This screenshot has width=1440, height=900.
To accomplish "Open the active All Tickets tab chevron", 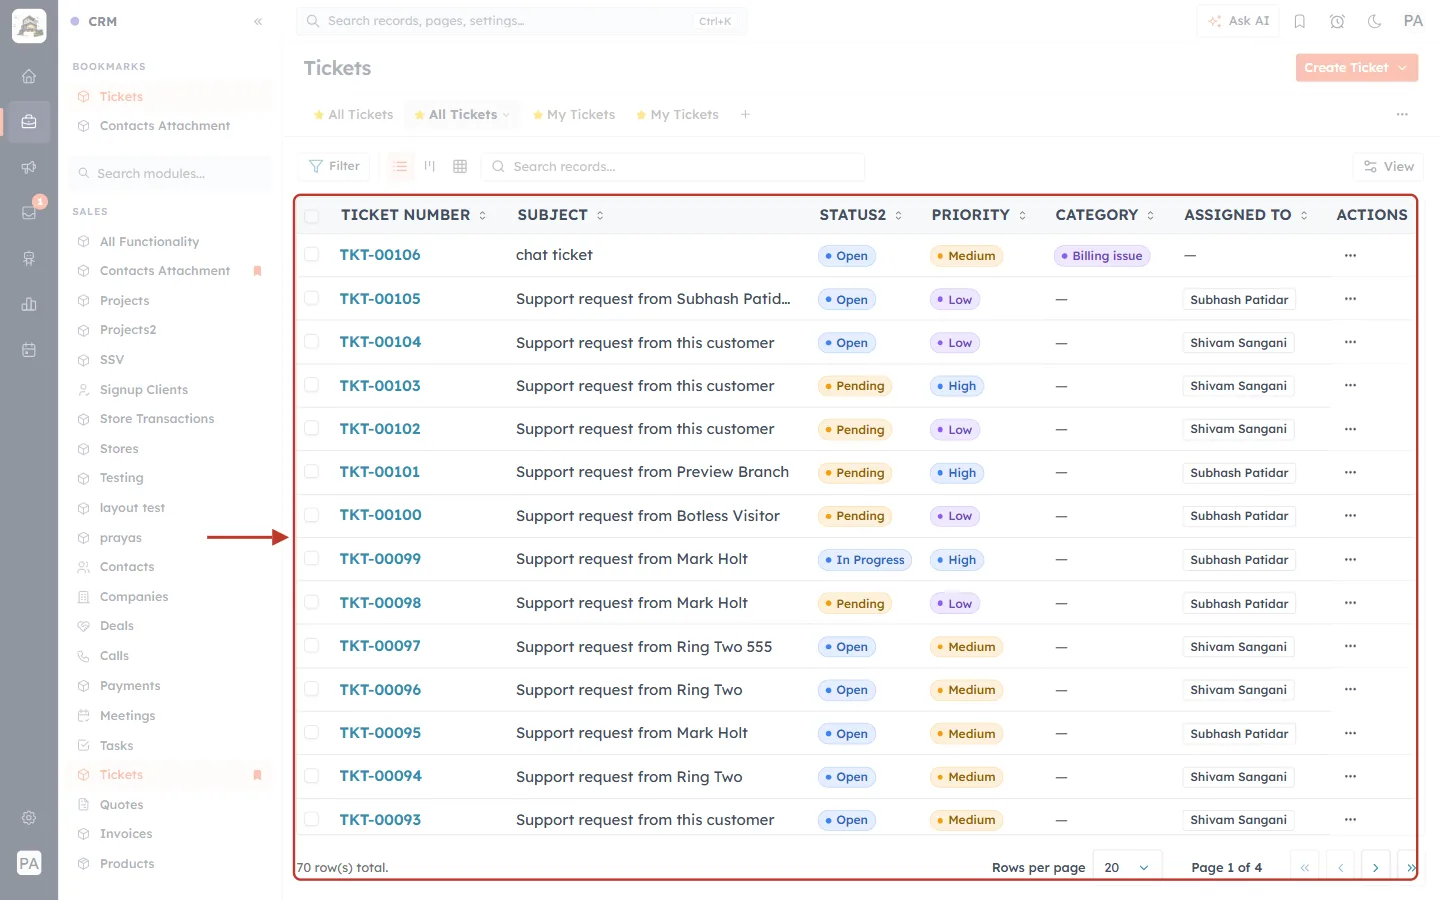I will (x=506, y=115).
